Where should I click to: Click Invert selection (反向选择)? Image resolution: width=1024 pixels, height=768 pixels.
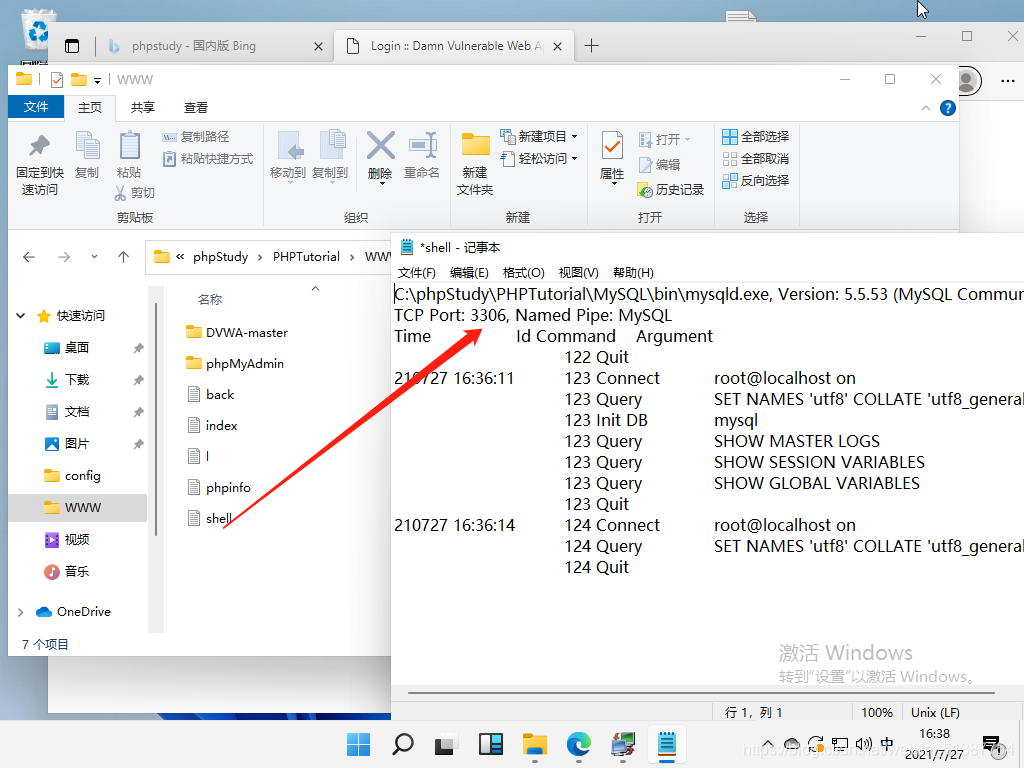pos(756,181)
